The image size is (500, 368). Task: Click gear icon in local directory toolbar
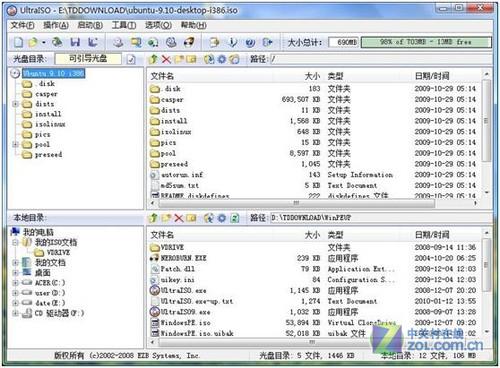[222, 218]
